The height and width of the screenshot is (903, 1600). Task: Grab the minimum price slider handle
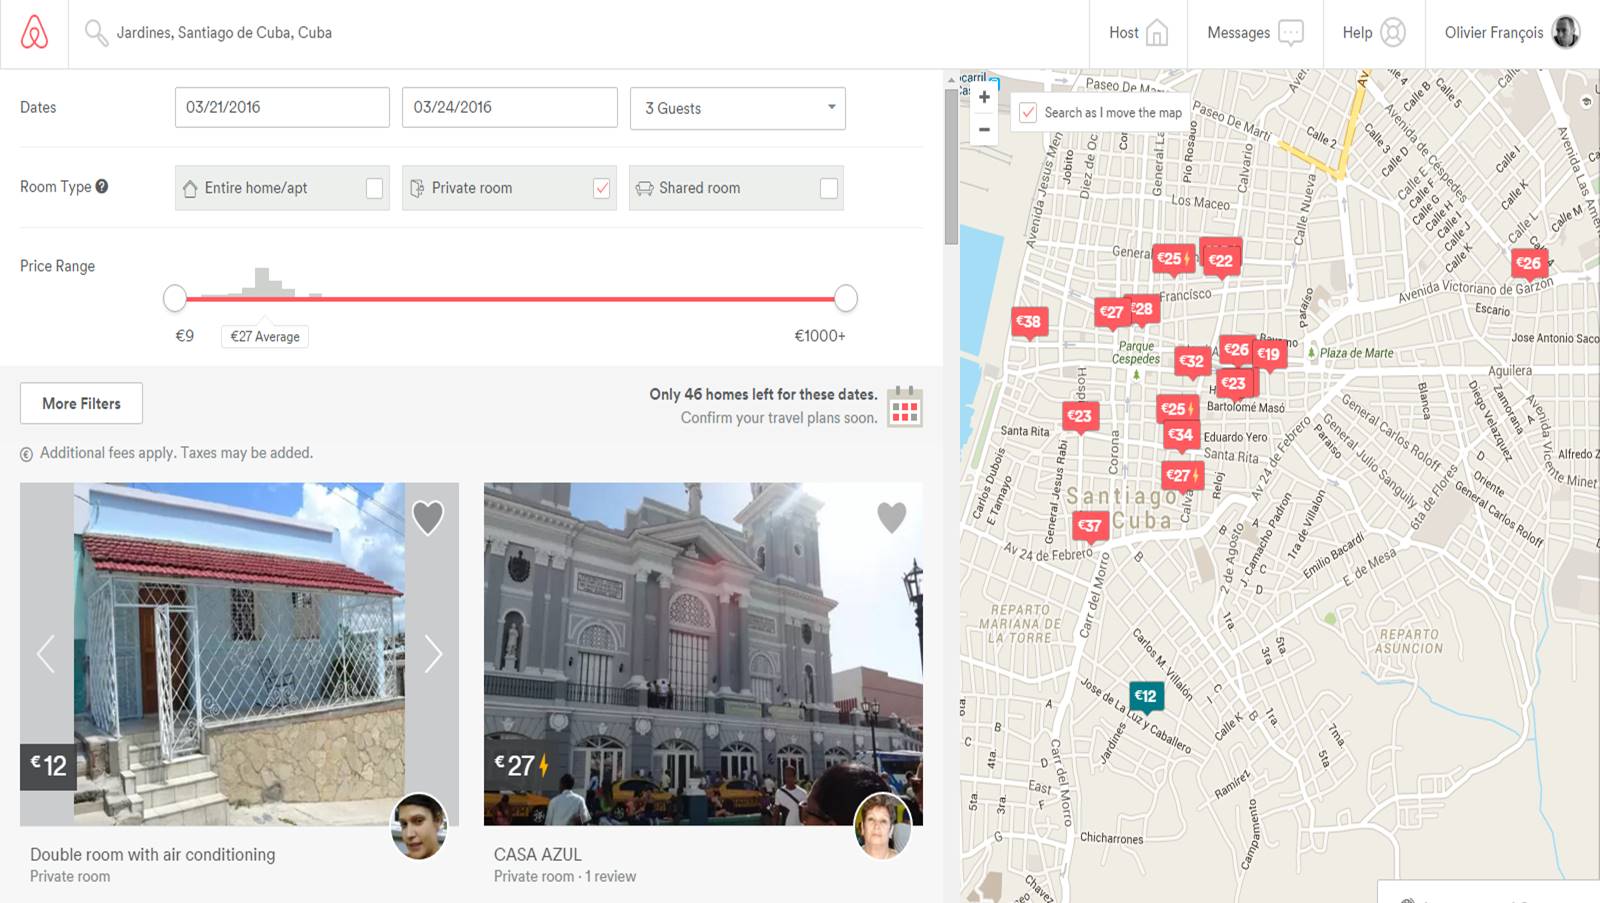click(x=175, y=298)
